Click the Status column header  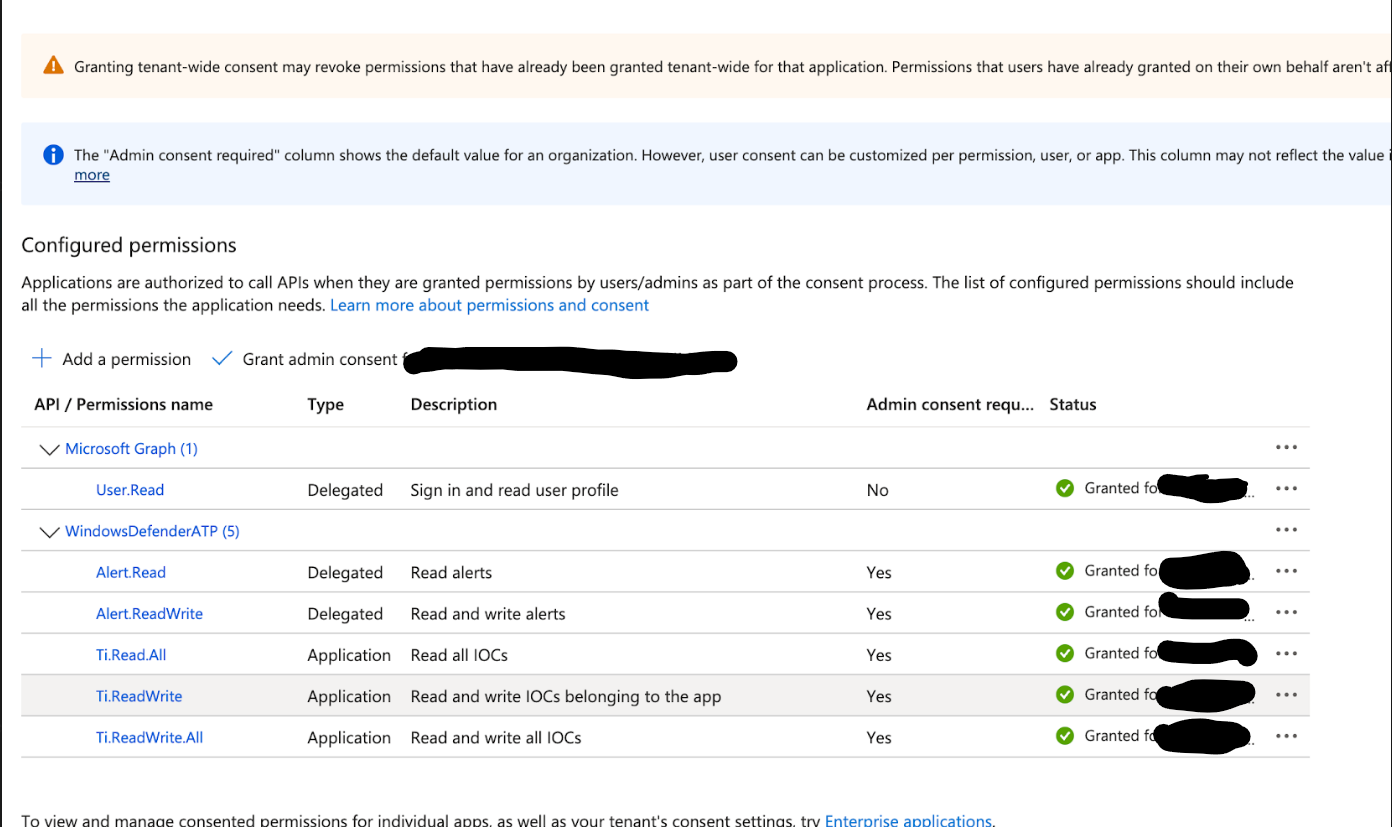pyautogui.click(x=1072, y=404)
